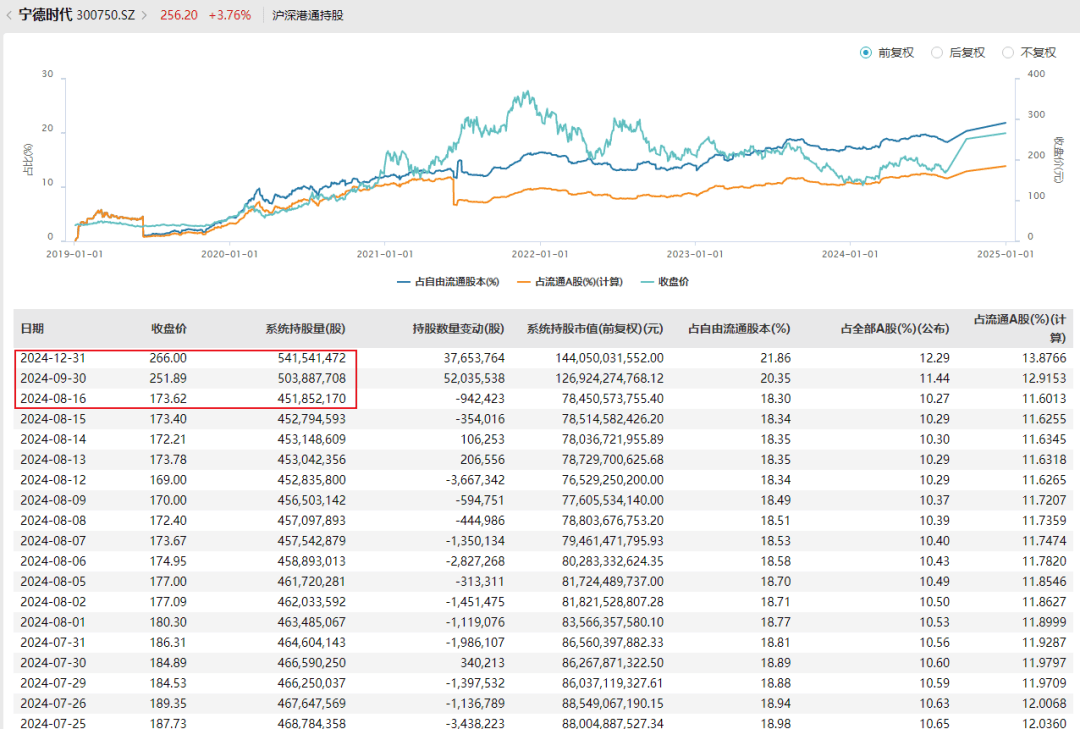The width and height of the screenshot is (1080, 729).
Task: Go back using the left arrow before 宁德时代
Action: click(x=9, y=14)
